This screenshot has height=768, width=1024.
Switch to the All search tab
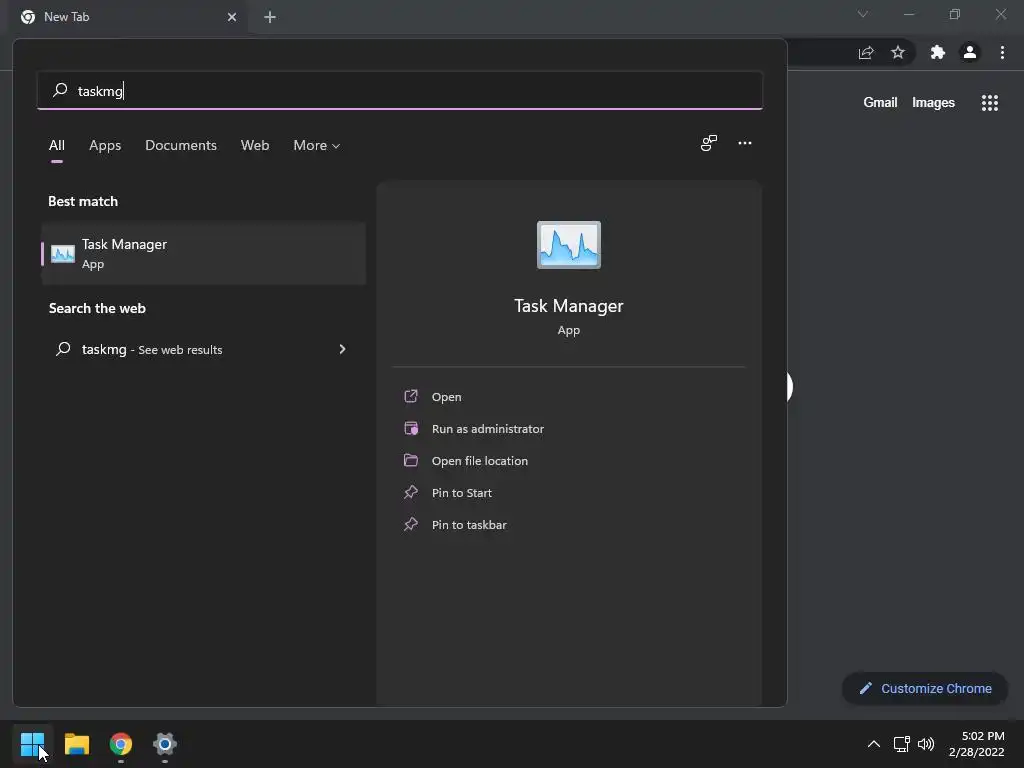(x=57, y=145)
